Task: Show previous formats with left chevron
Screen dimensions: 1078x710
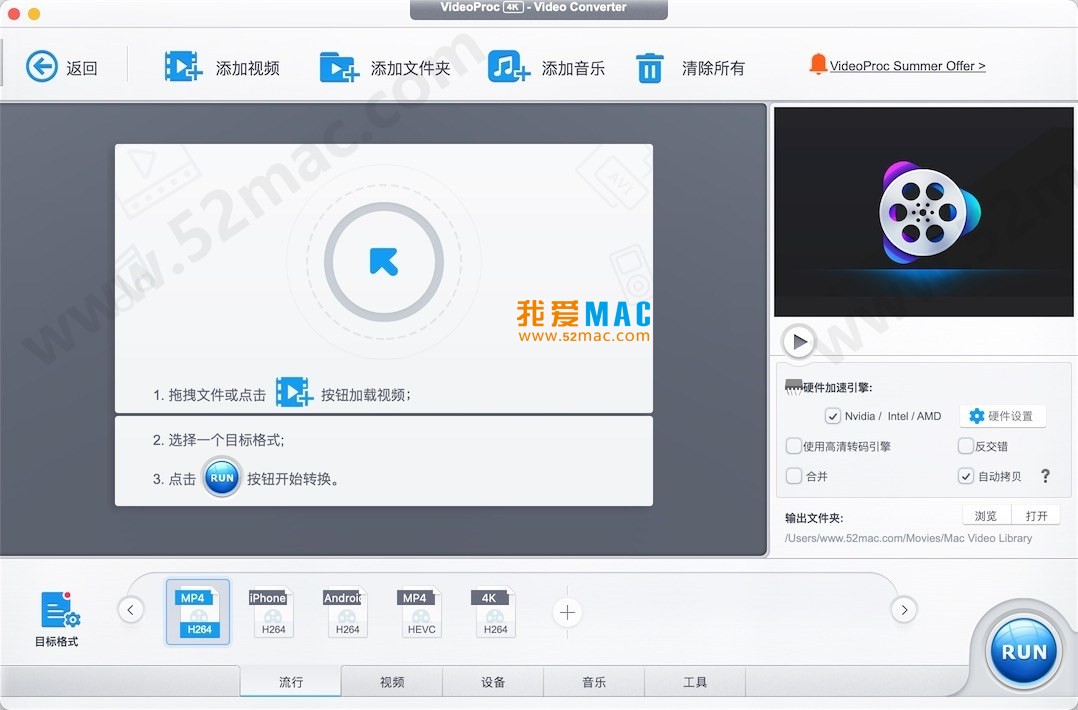Action: (x=131, y=609)
